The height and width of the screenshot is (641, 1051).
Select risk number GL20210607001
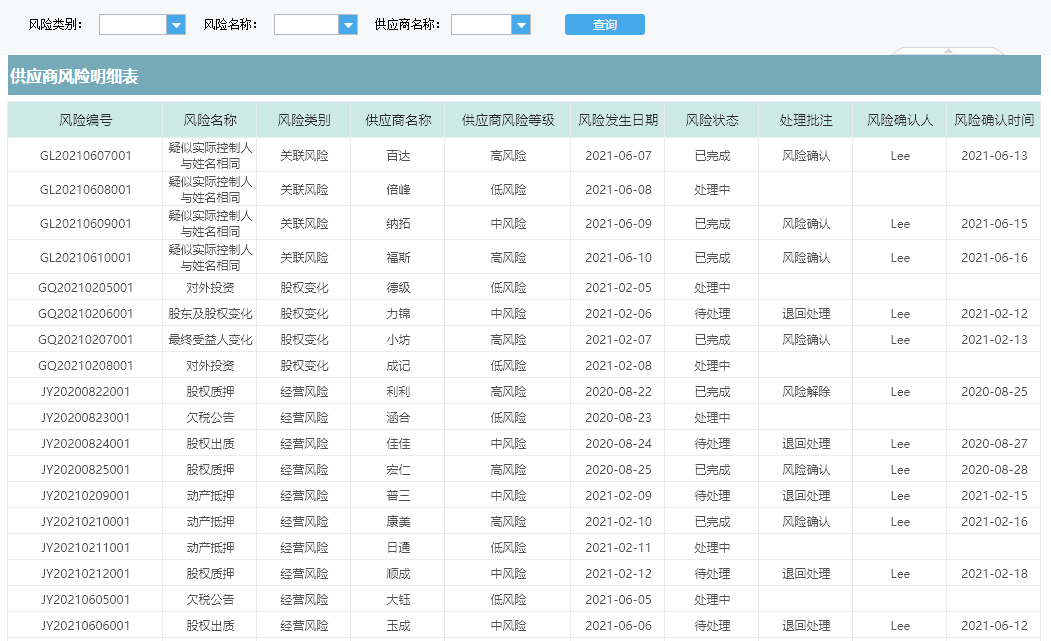(x=85, y=156)
